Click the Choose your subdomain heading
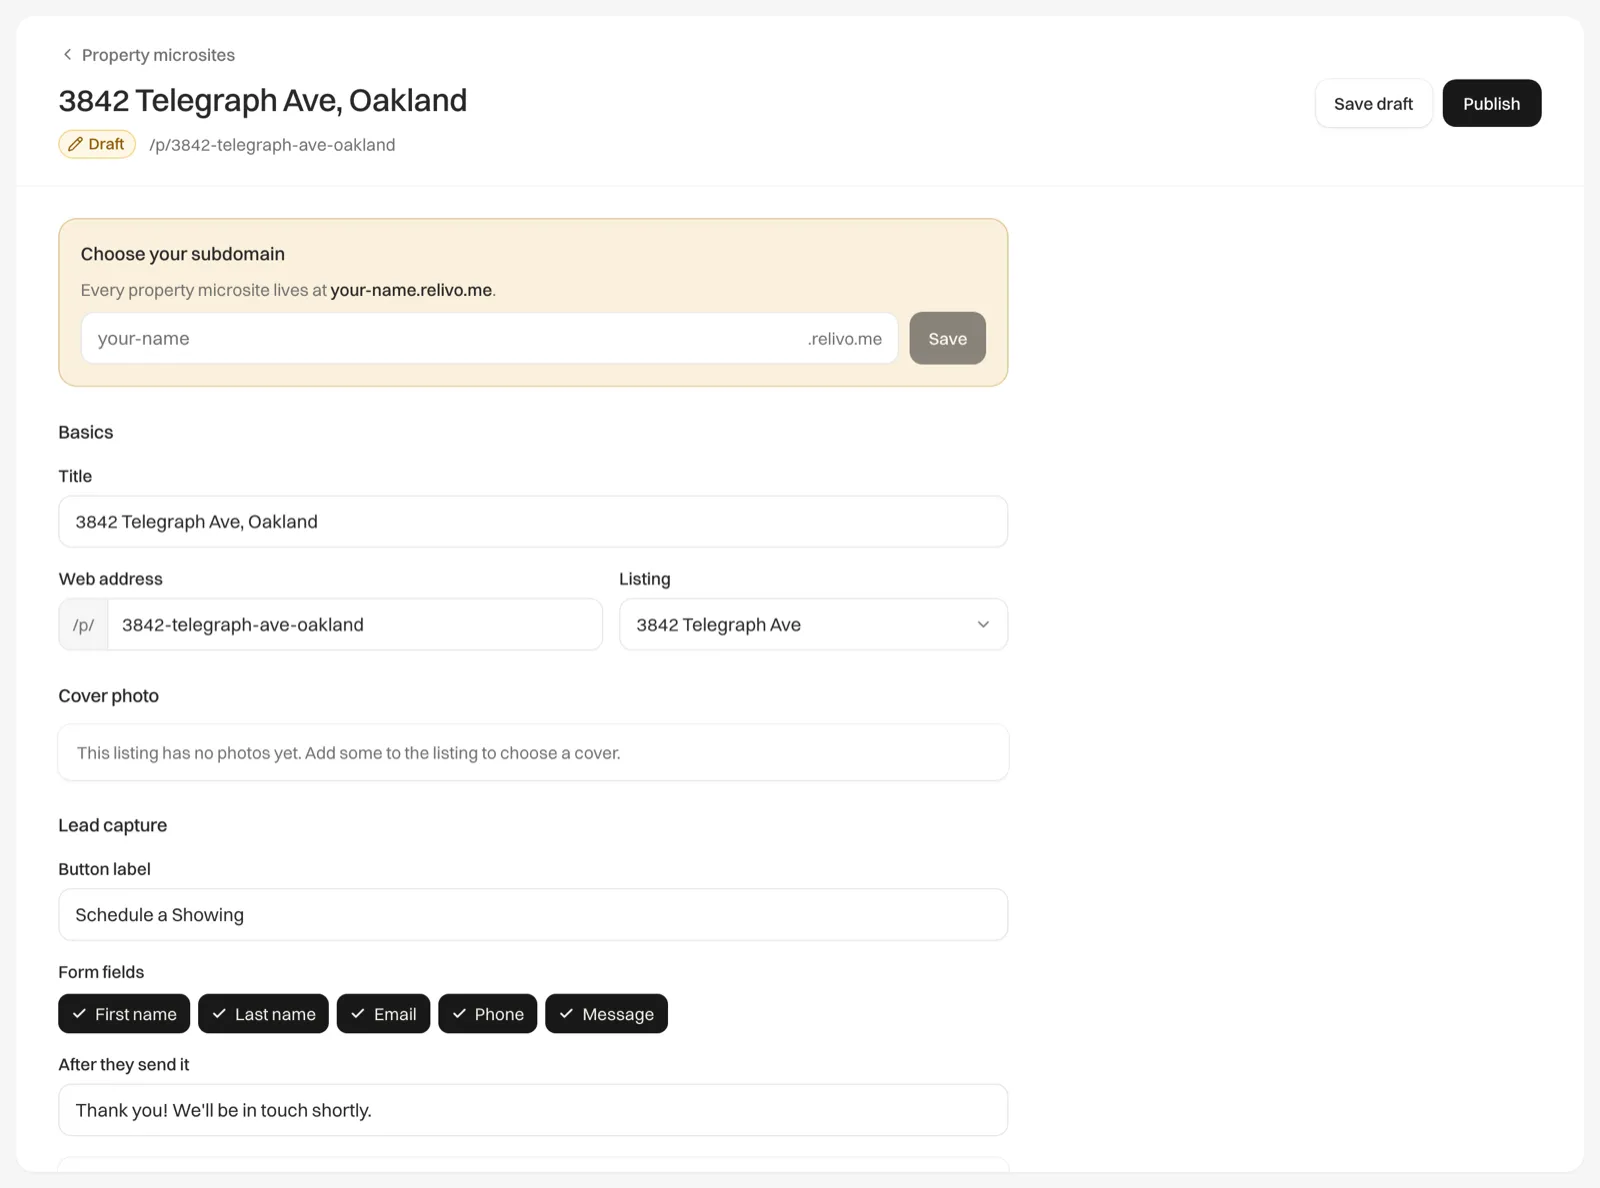The width and height of the screenshot is (1600, 1188). 183,254
